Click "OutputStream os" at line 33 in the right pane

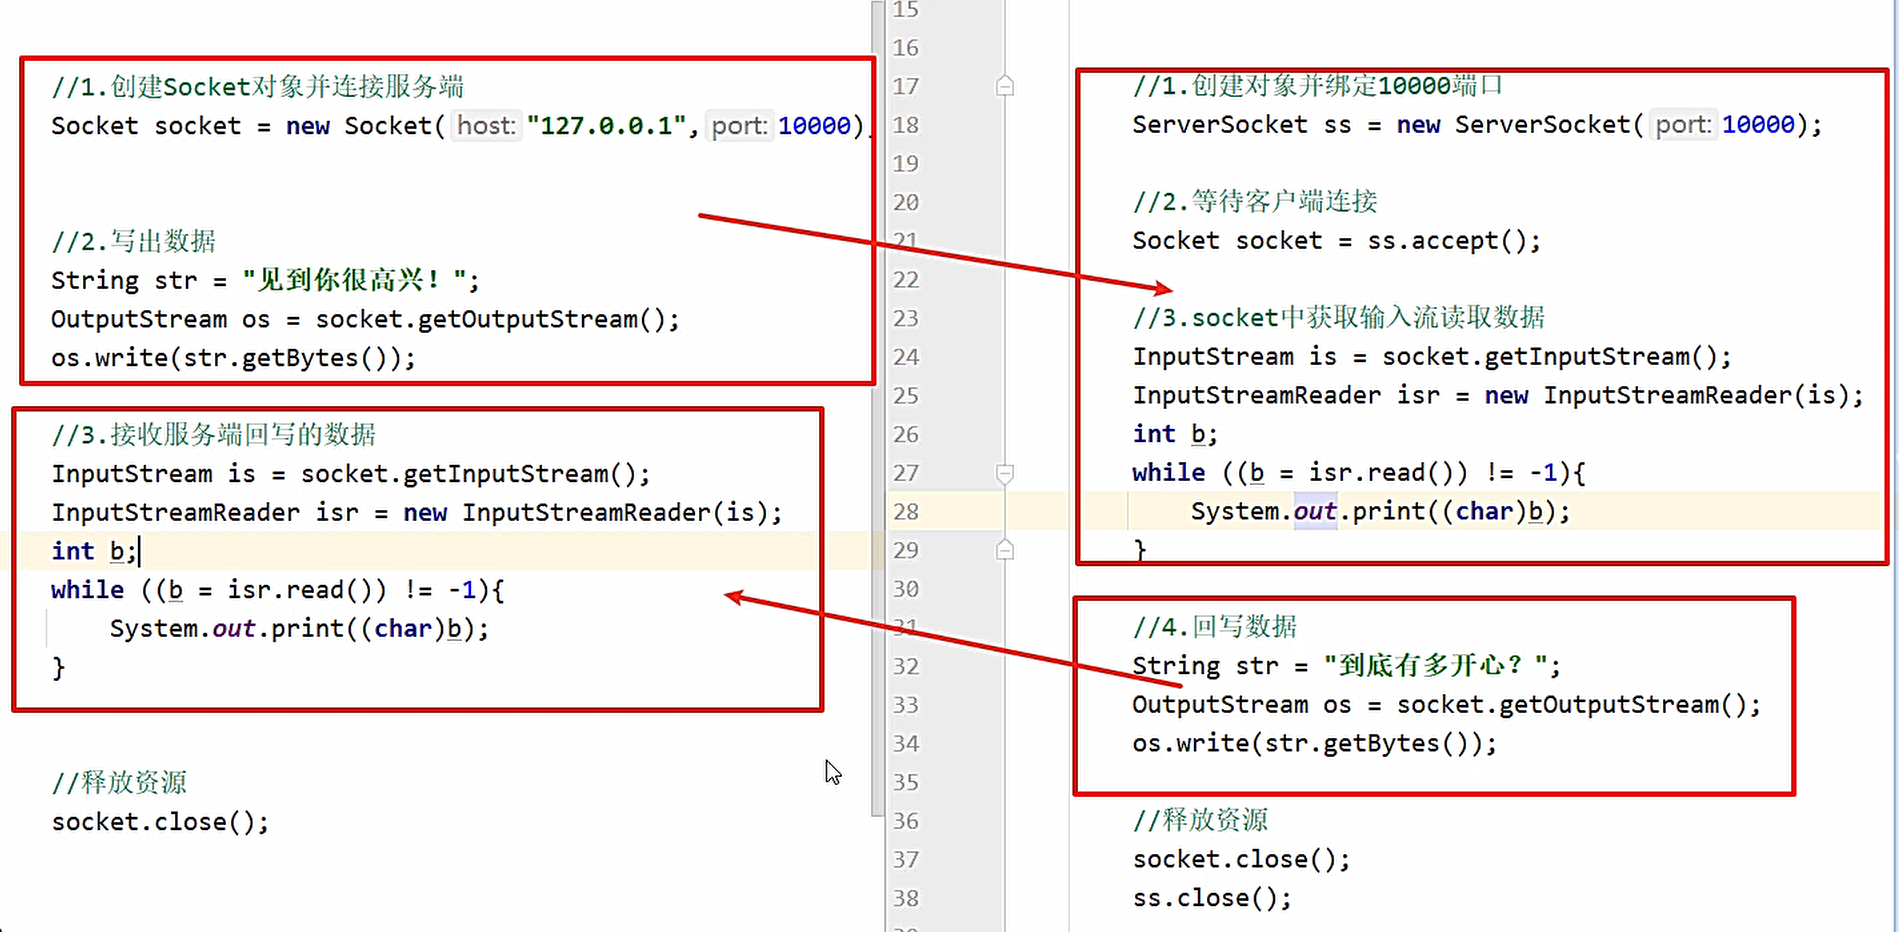(1446, 705)
